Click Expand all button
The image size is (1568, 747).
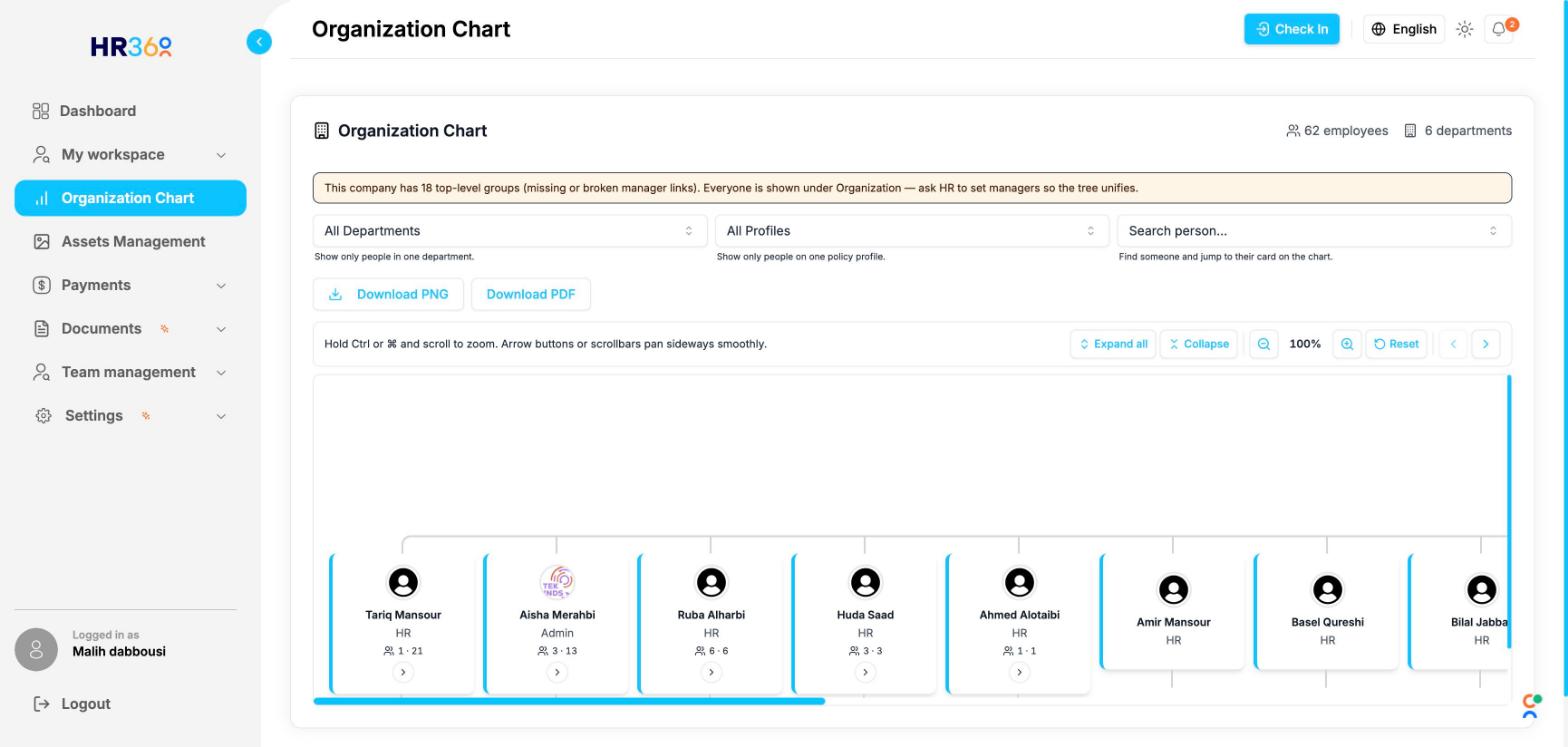(1112, 344)
